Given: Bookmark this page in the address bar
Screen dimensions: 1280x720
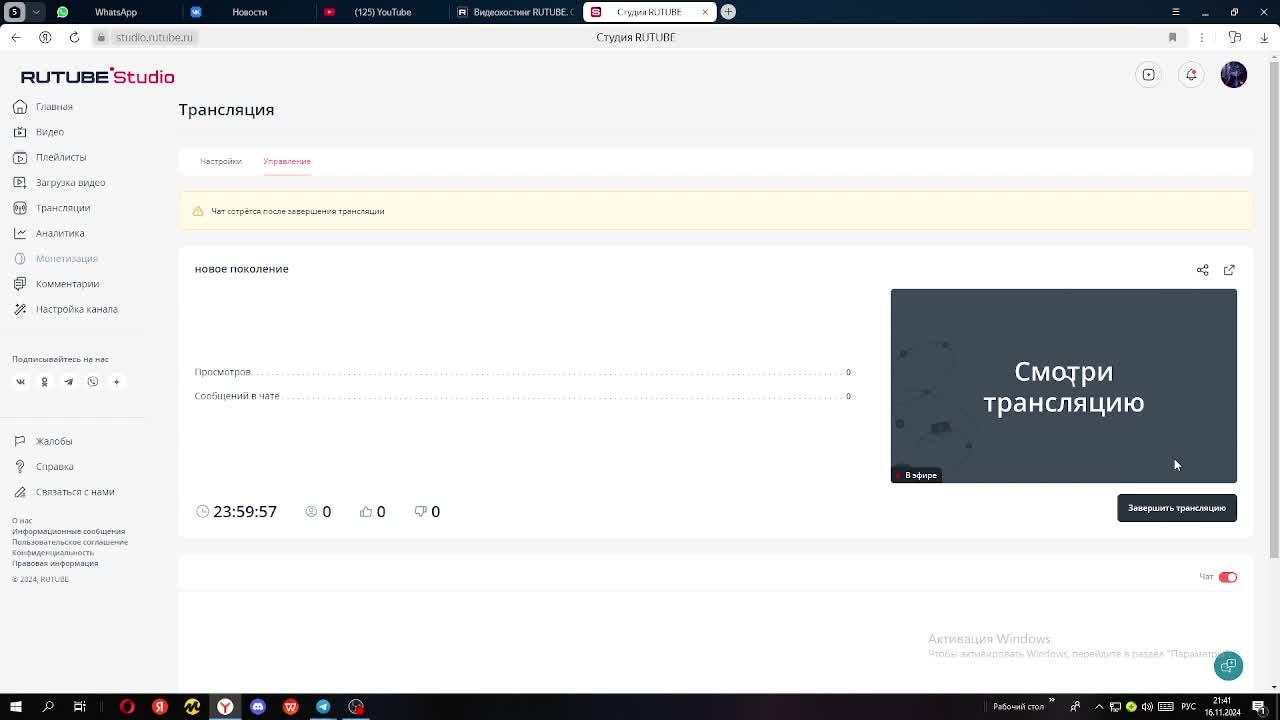Looking at the screenshot, I should click(x=1172, y=37).
